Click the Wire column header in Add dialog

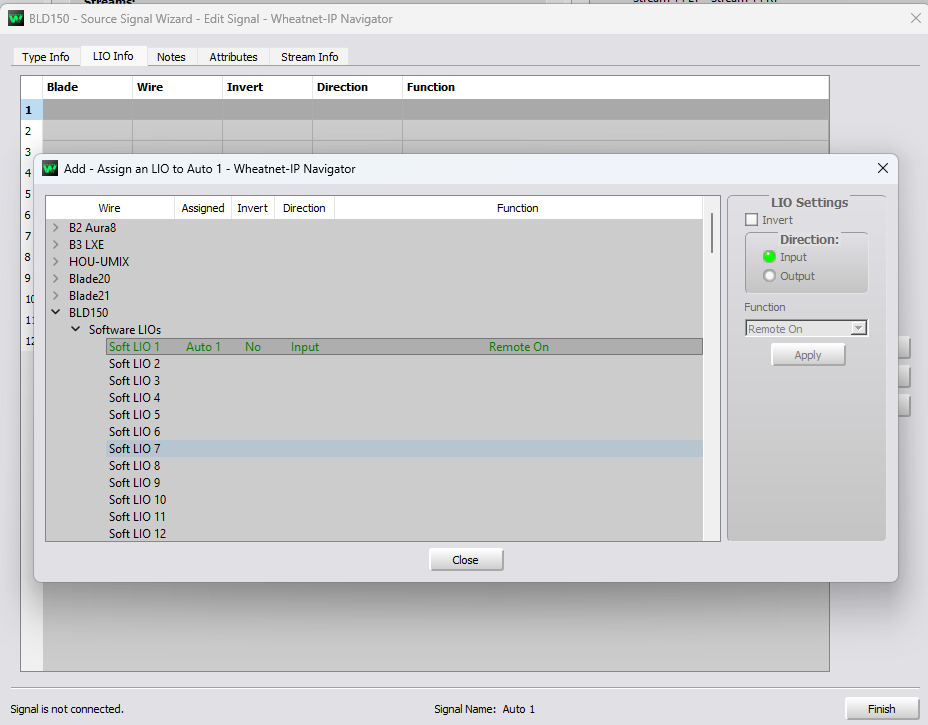point(109,208)
